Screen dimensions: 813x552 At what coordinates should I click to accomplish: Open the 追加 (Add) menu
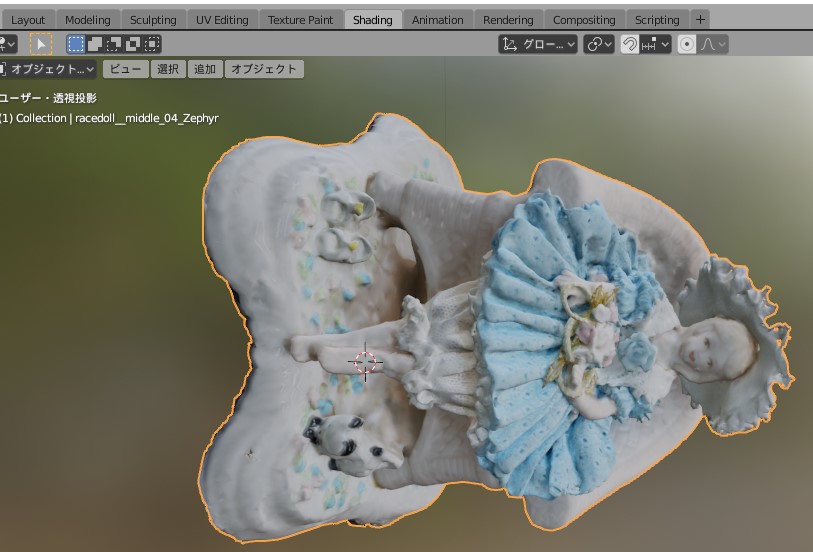tap(204, 69)
